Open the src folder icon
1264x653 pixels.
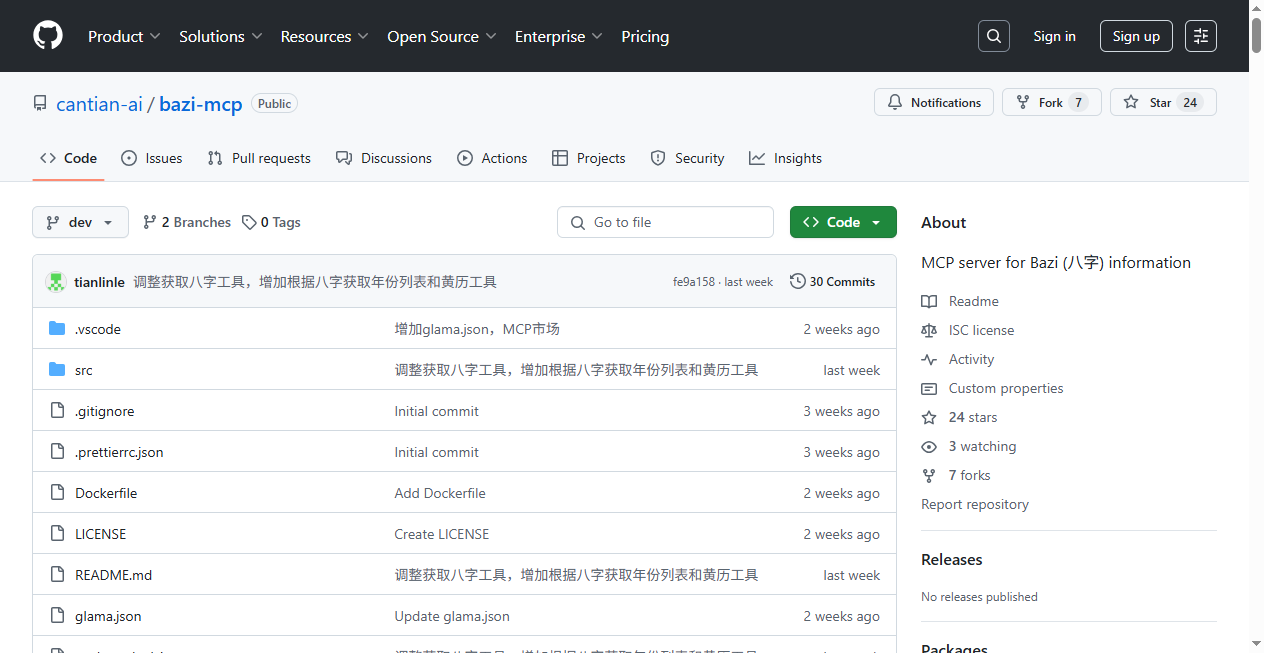[57, 370]
